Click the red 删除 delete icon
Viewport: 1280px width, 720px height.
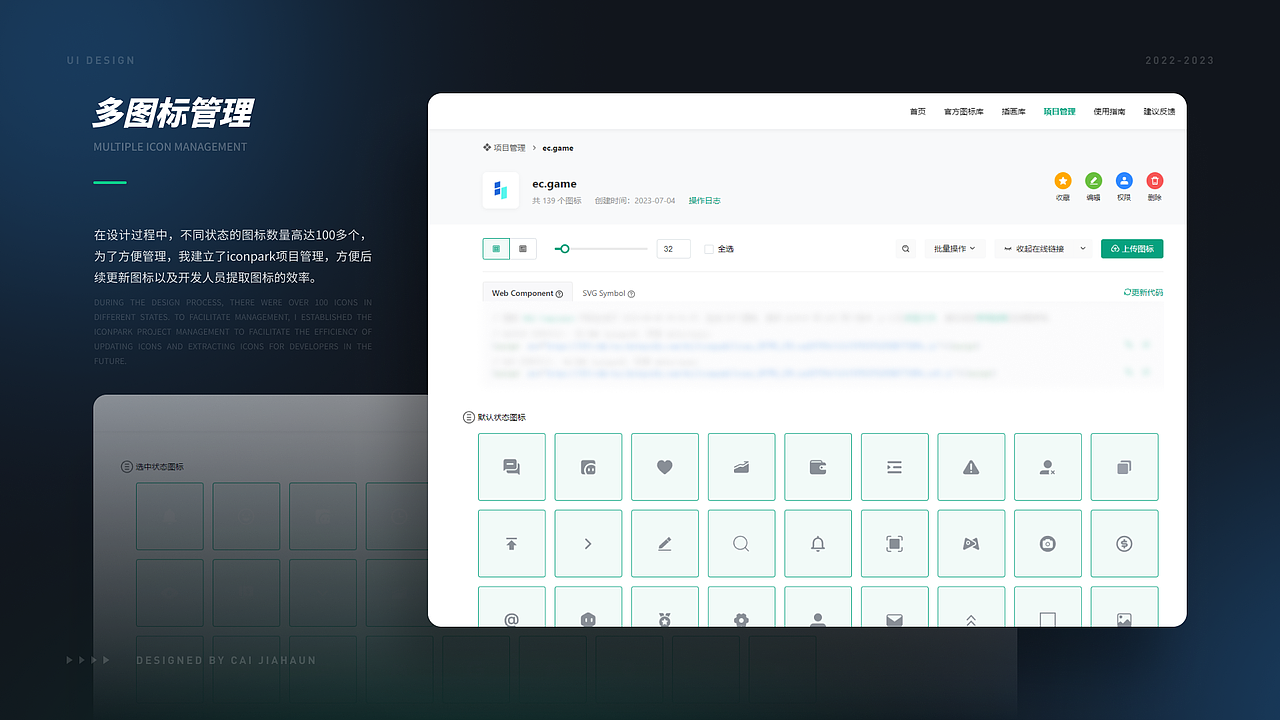(1155, 182)
